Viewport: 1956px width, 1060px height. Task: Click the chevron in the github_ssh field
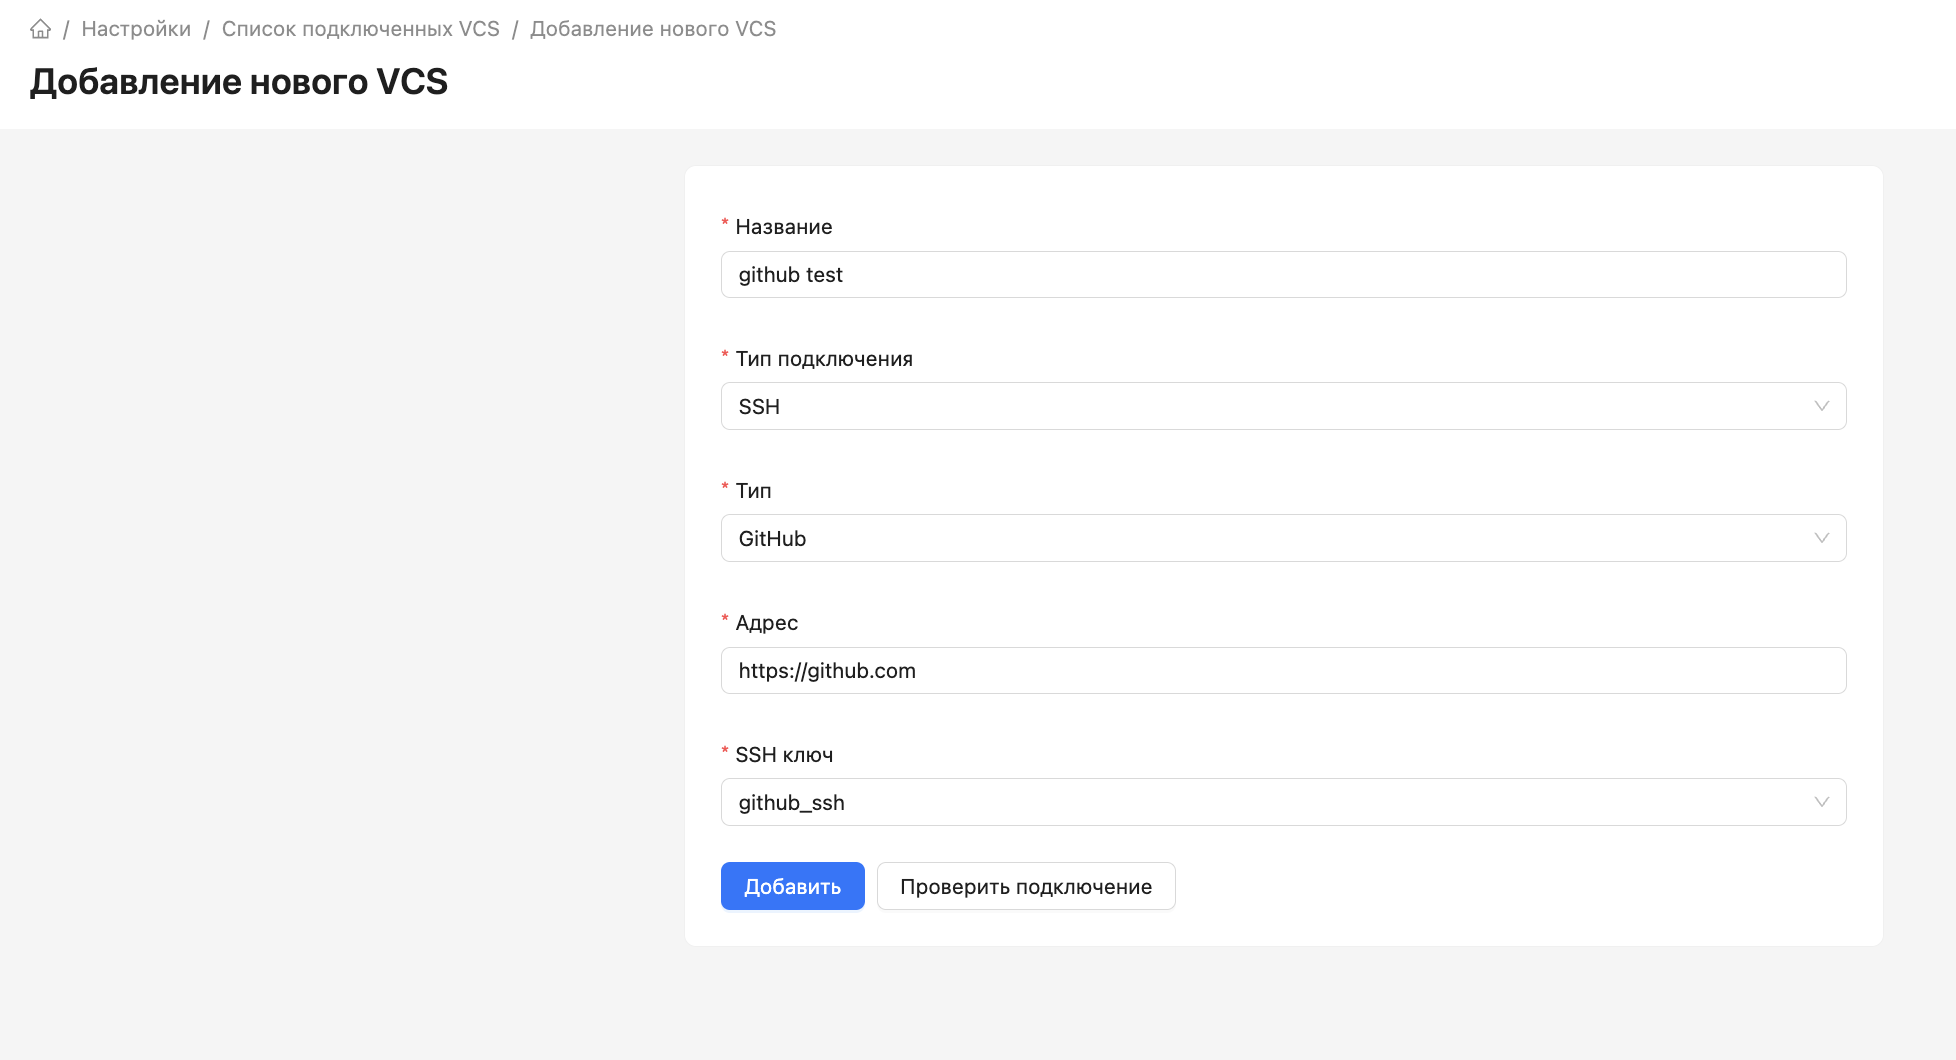(1821, 802)
